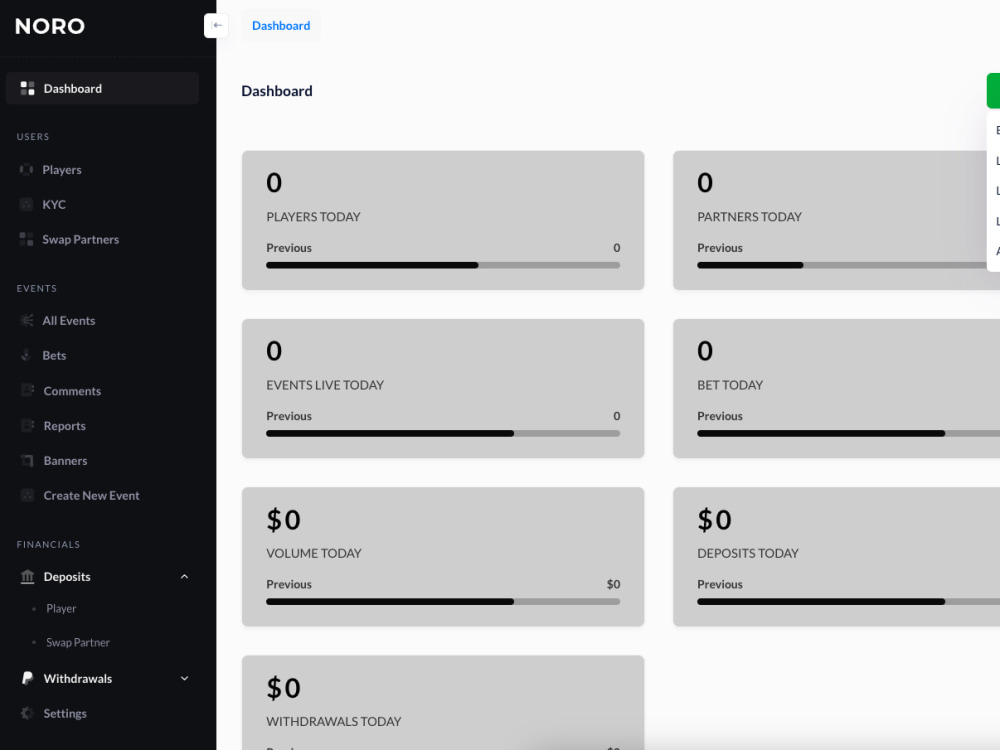
Task: Click the Deposits Today progress bar
Action: [848, 601]
